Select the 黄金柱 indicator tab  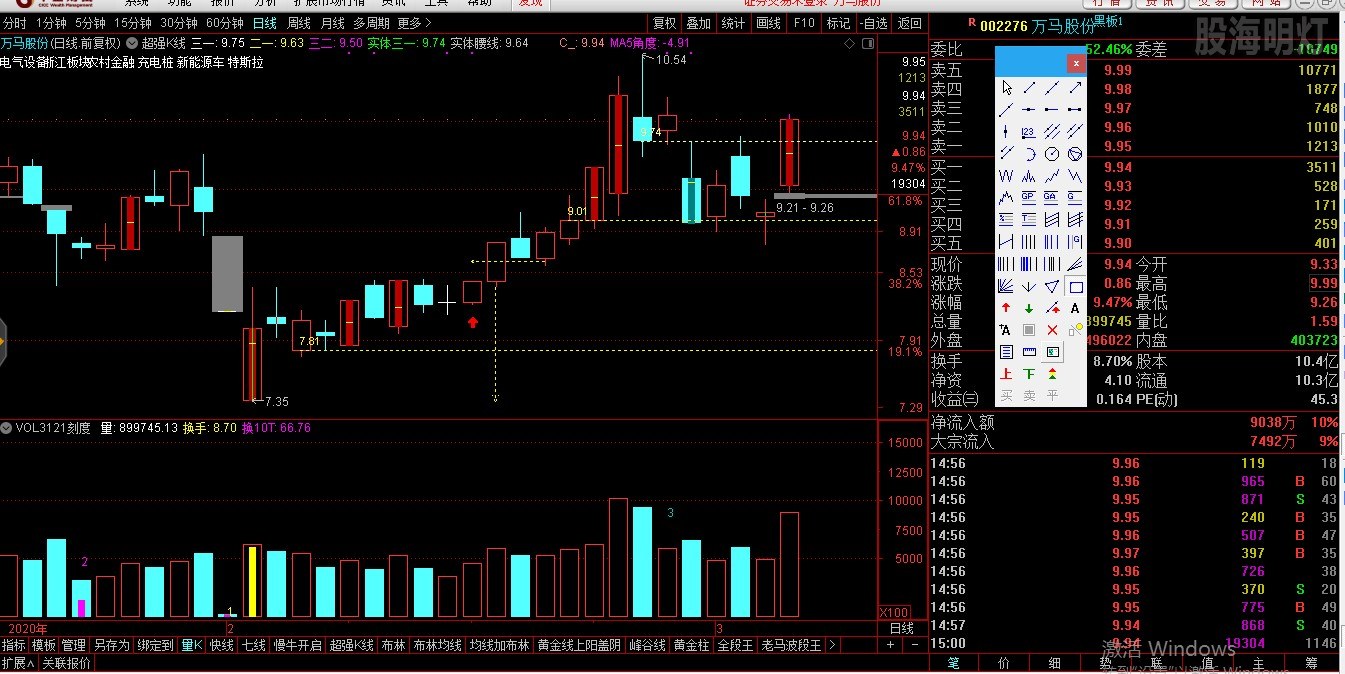coord(692,645)
